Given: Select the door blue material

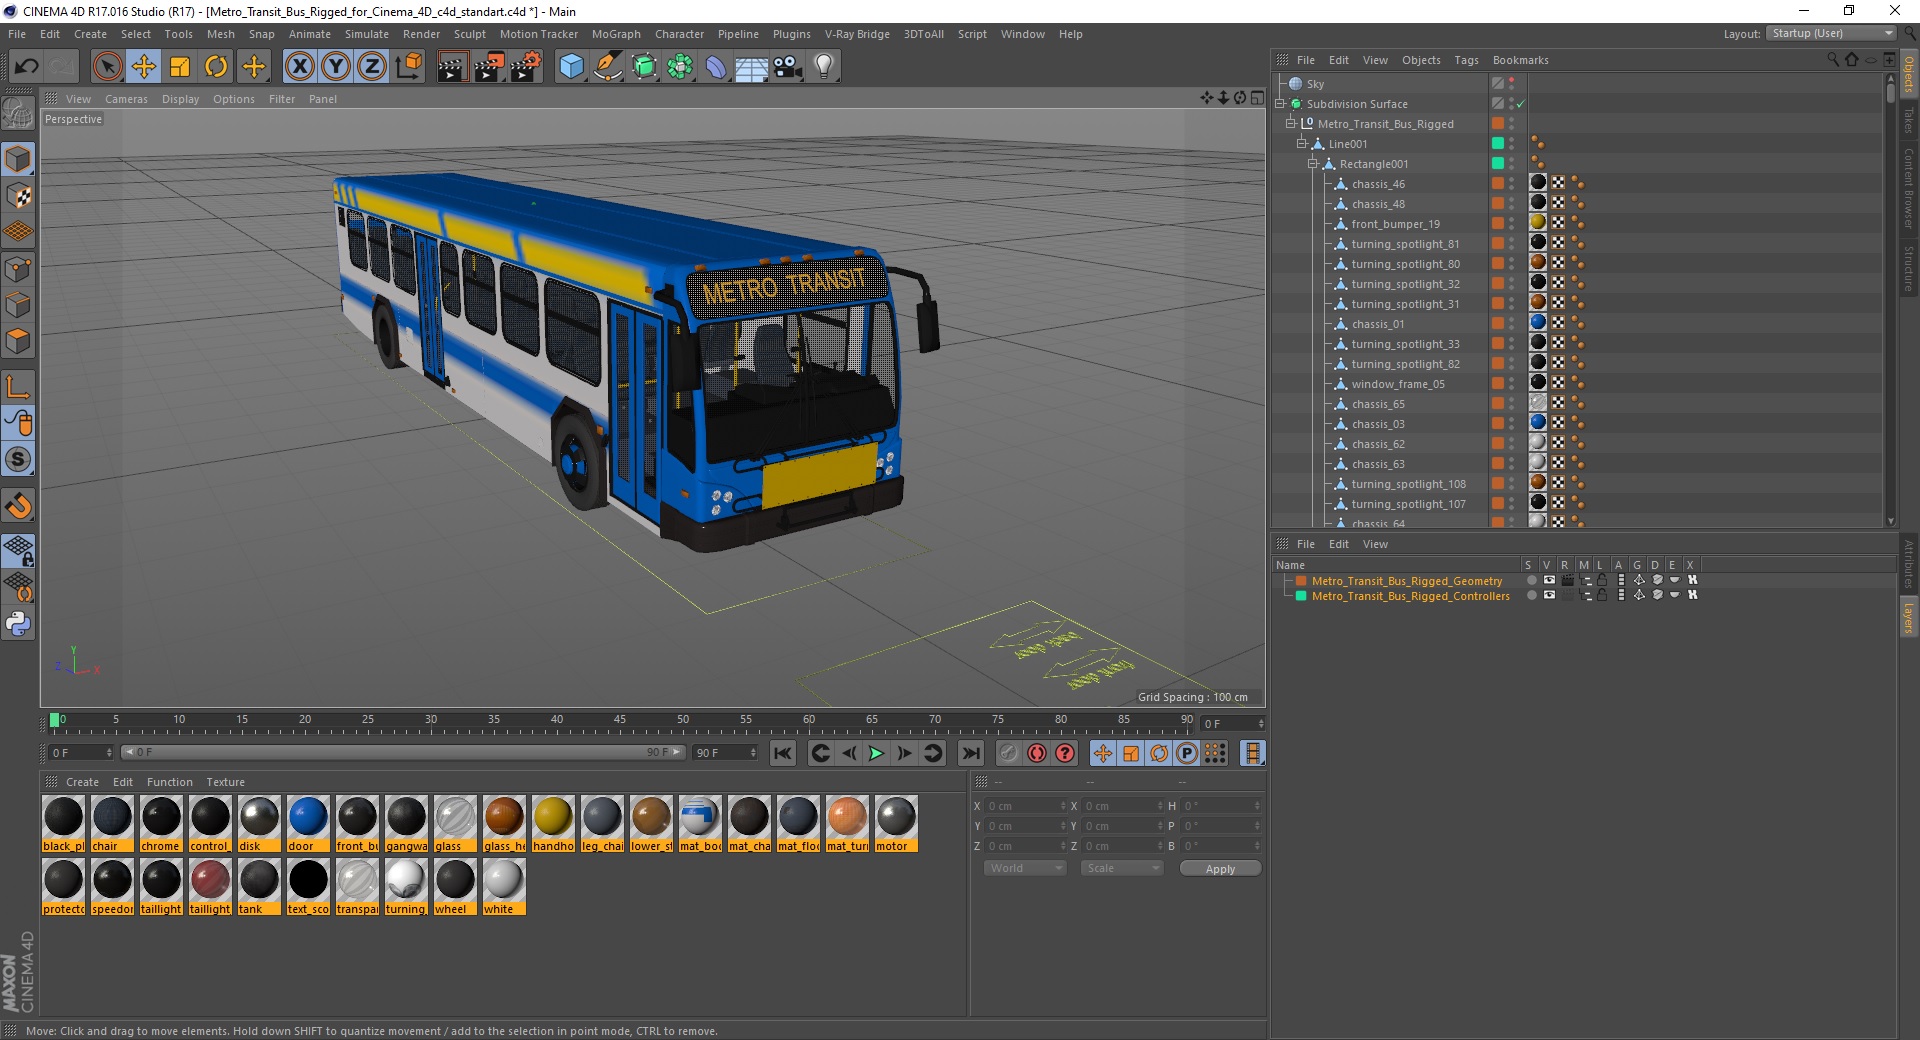Looking at the screenshot, I should (x=308, y=824).
